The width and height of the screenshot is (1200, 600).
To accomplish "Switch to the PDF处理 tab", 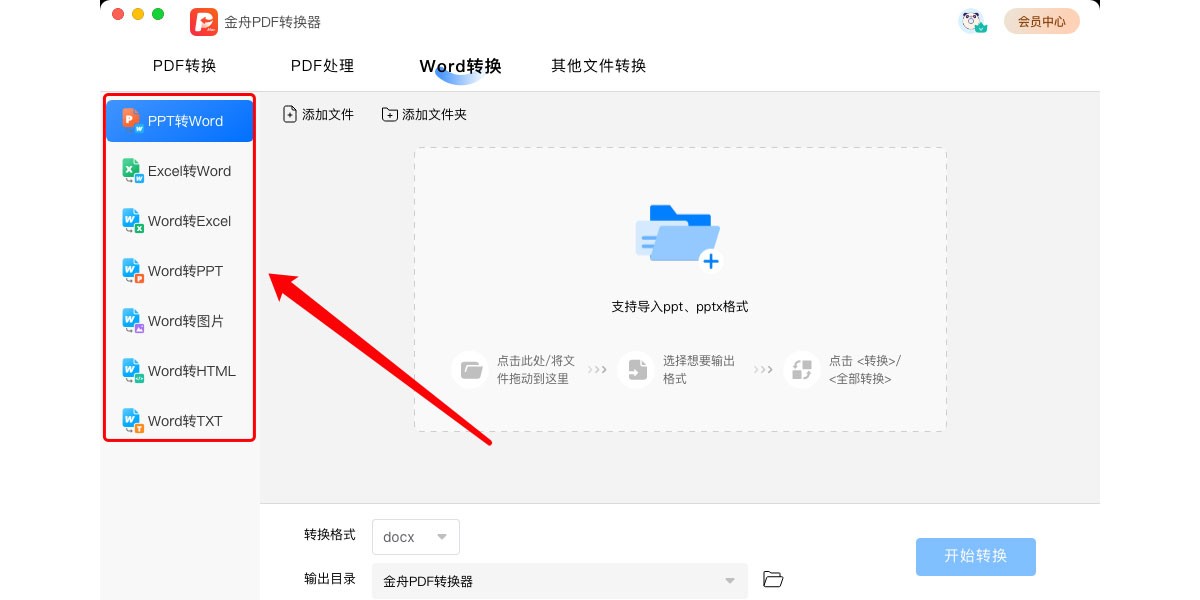I will point(322,66).
